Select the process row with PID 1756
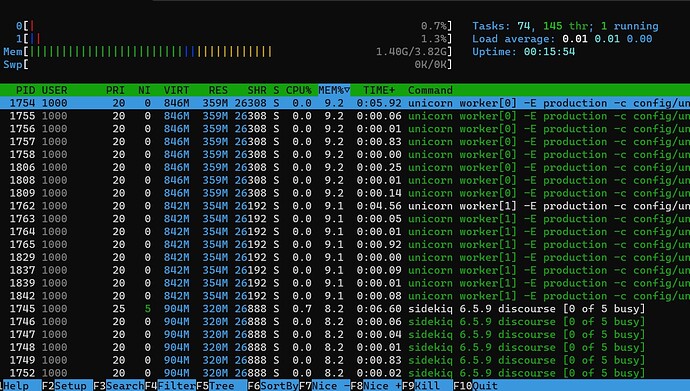The image size is (690, 391). pos(345,129)
